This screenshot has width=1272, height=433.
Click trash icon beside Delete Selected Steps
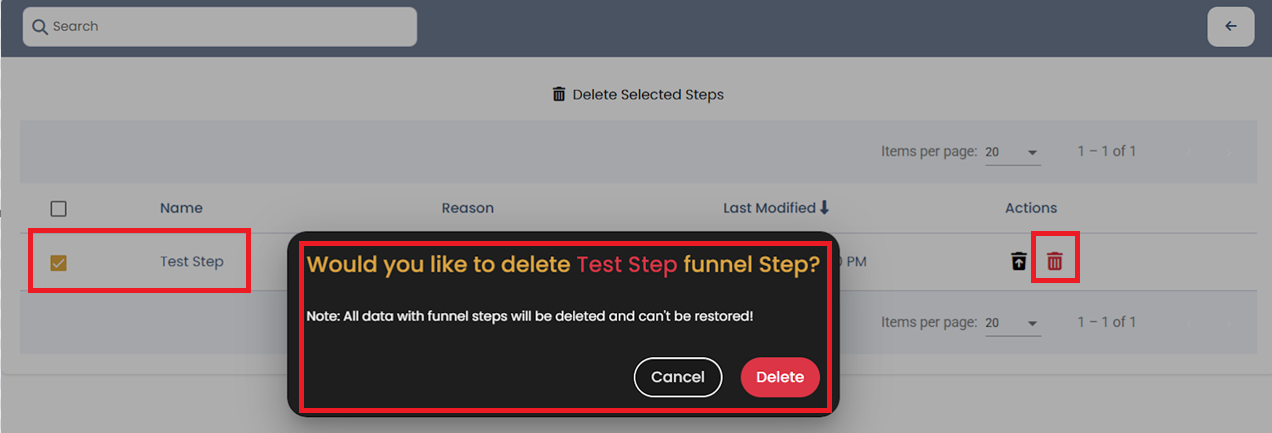tap(559, 94)
